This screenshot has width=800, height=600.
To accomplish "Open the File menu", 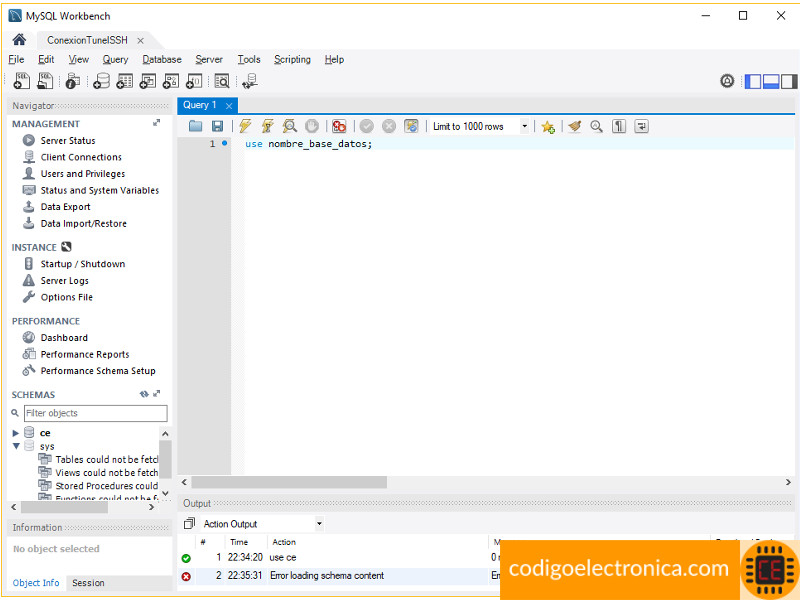I will (x=16, y=59).
